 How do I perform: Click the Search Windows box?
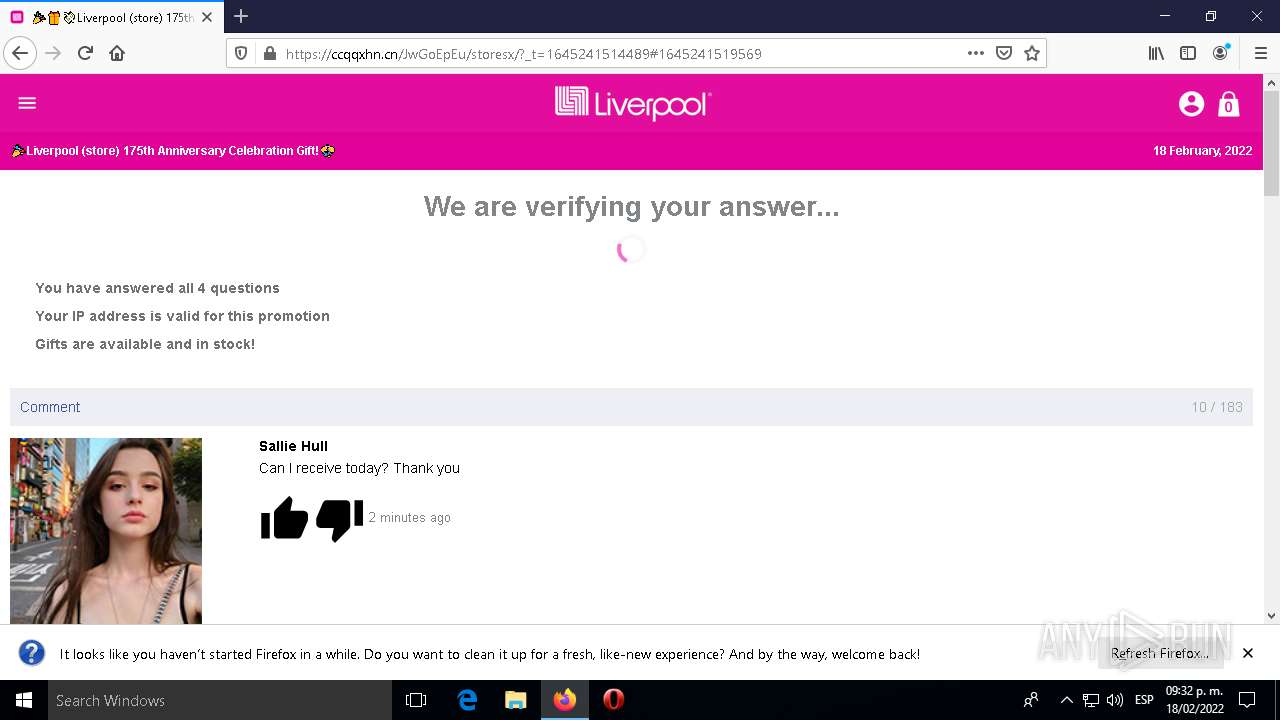tap(220, 700)
